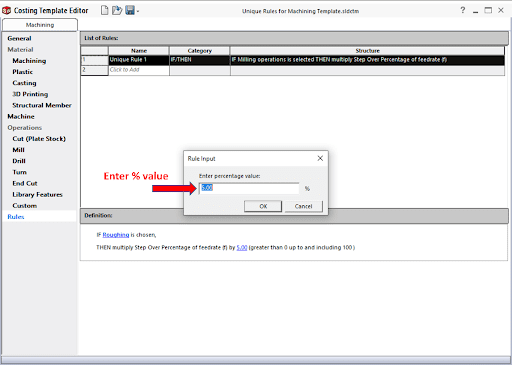Open the Casting material page
This screenshot has width=512, height=365.
coord(24,83)
